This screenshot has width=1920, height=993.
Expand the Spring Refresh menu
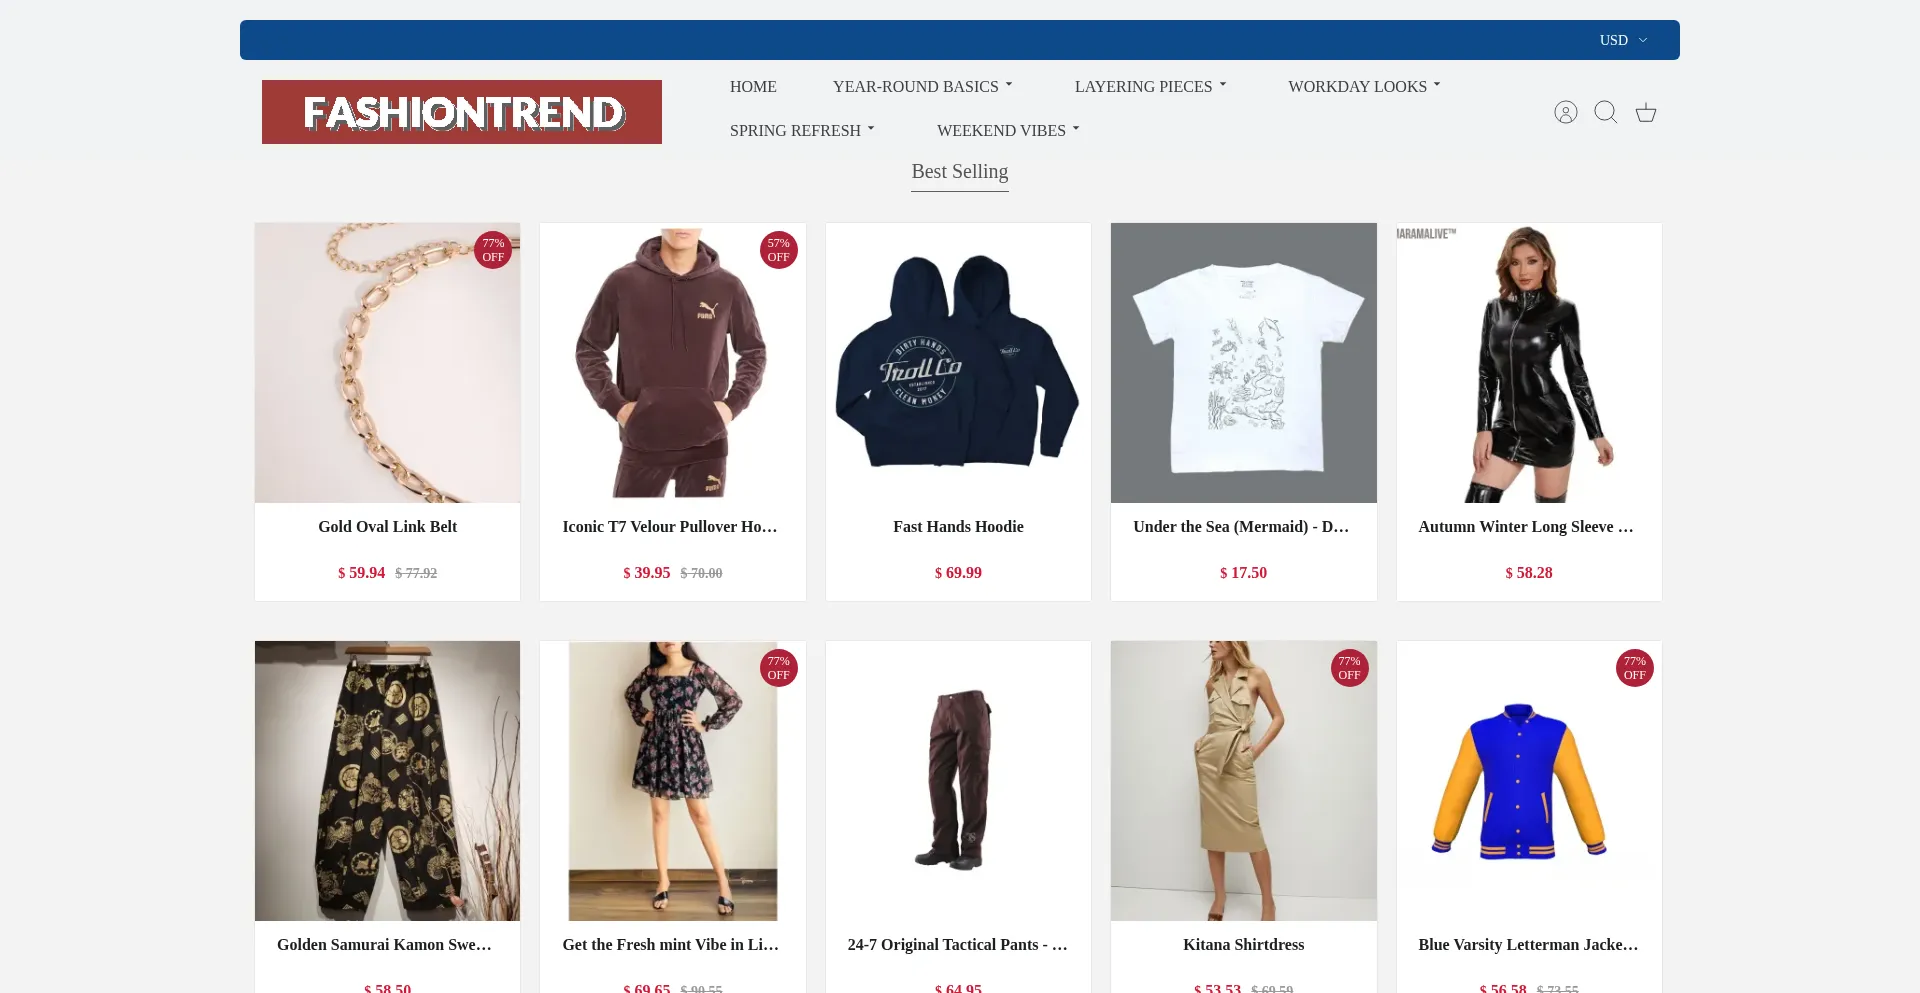802,130
